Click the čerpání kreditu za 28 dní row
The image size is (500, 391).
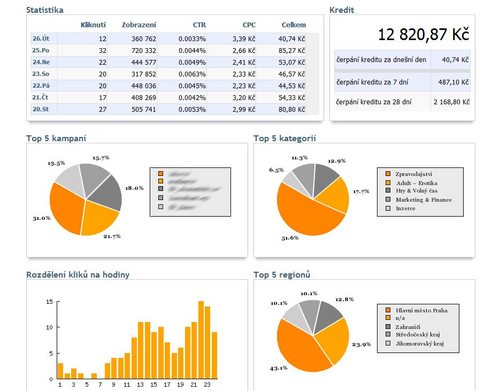point(402,102)
